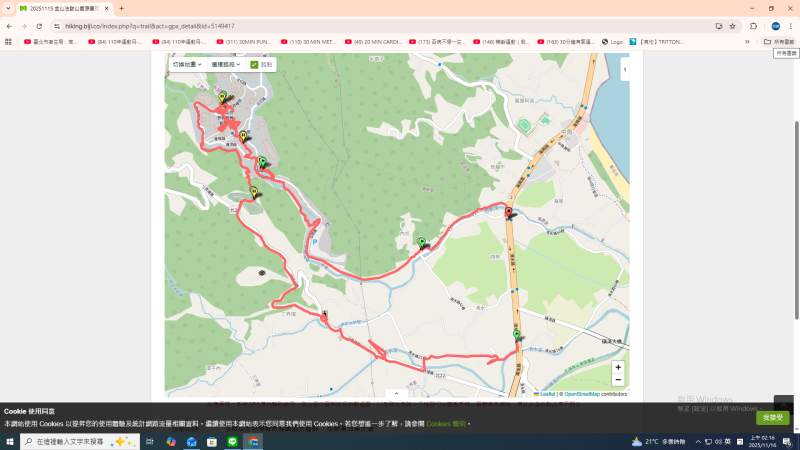Click the browser address bar URL
The width and height of the screenshot is (800, 450).
point(300,26)
